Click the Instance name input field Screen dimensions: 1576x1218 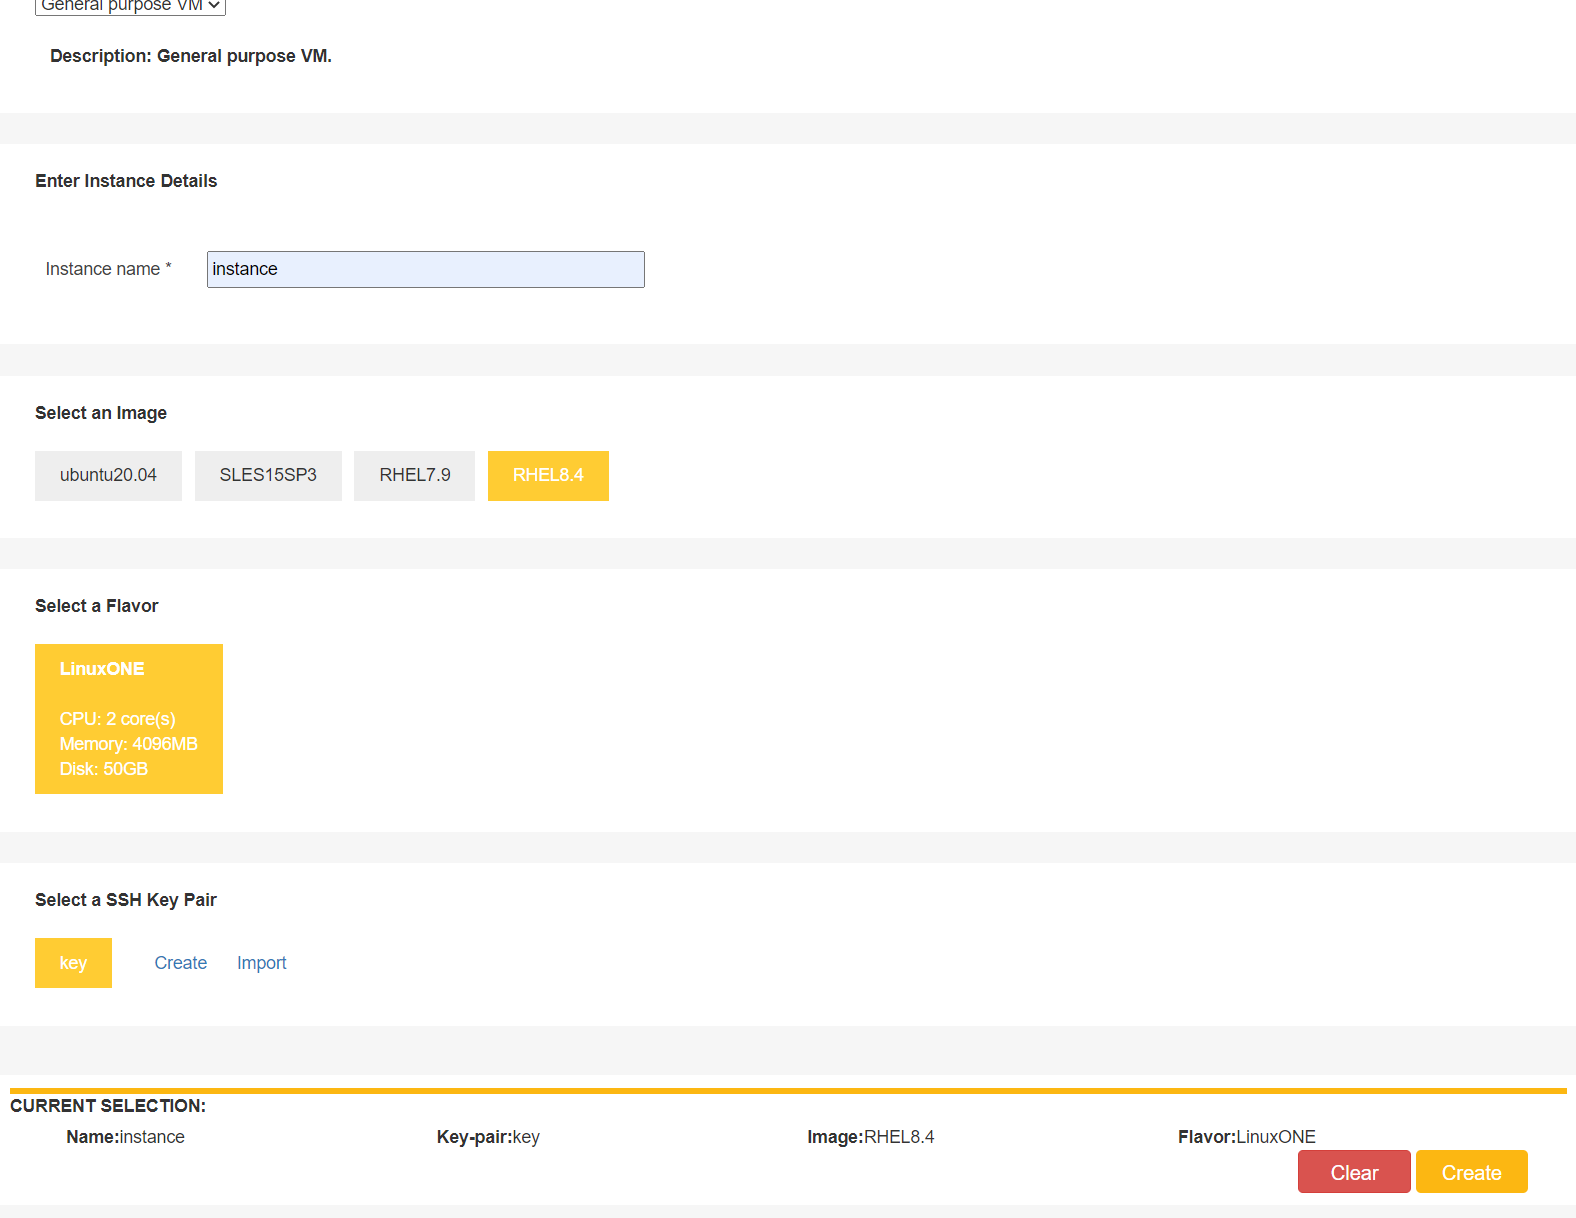426,269
